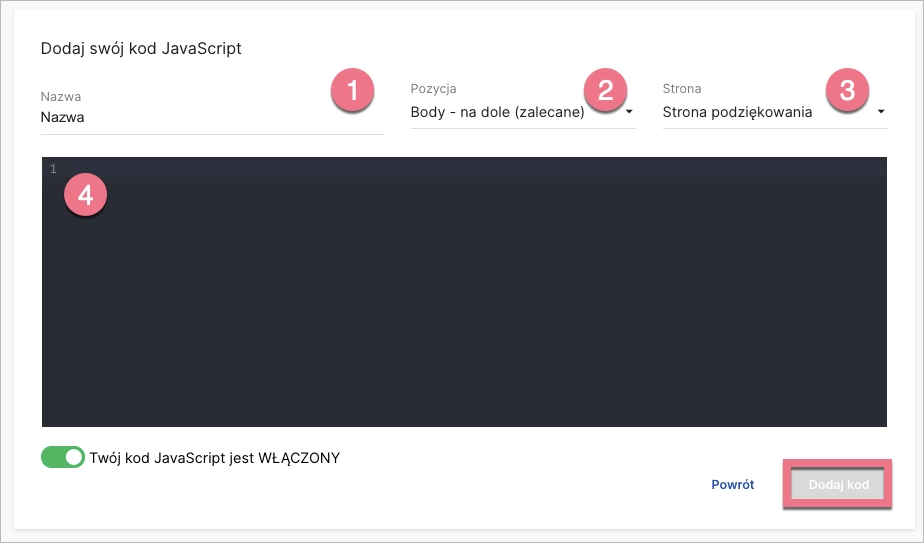Click the red number 2 badge
The image size is (924, 543).
tap(605, 91)
